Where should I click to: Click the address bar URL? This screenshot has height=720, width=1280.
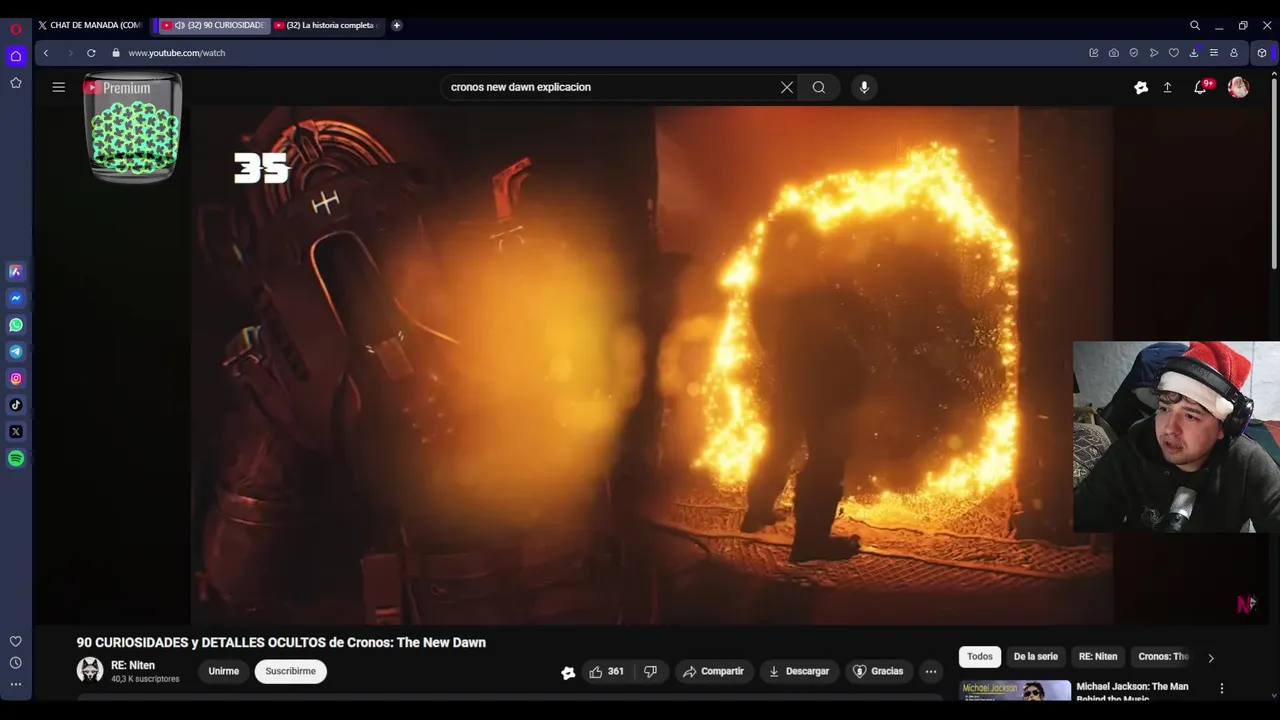click(177, 53)
